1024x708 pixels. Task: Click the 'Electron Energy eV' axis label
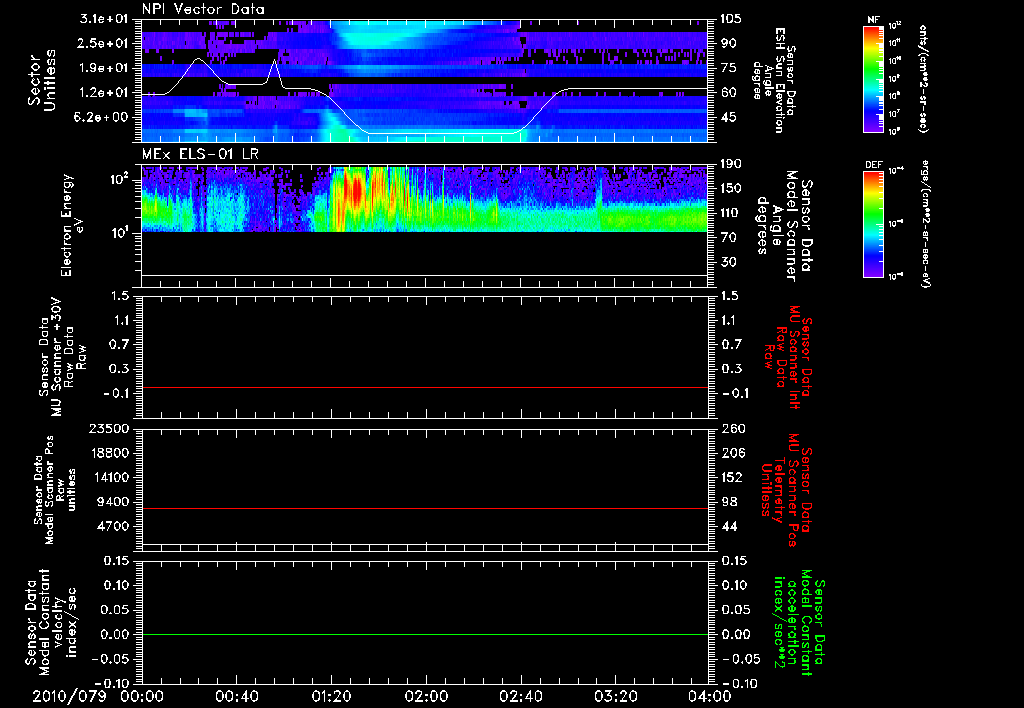(x=71, y=225)
